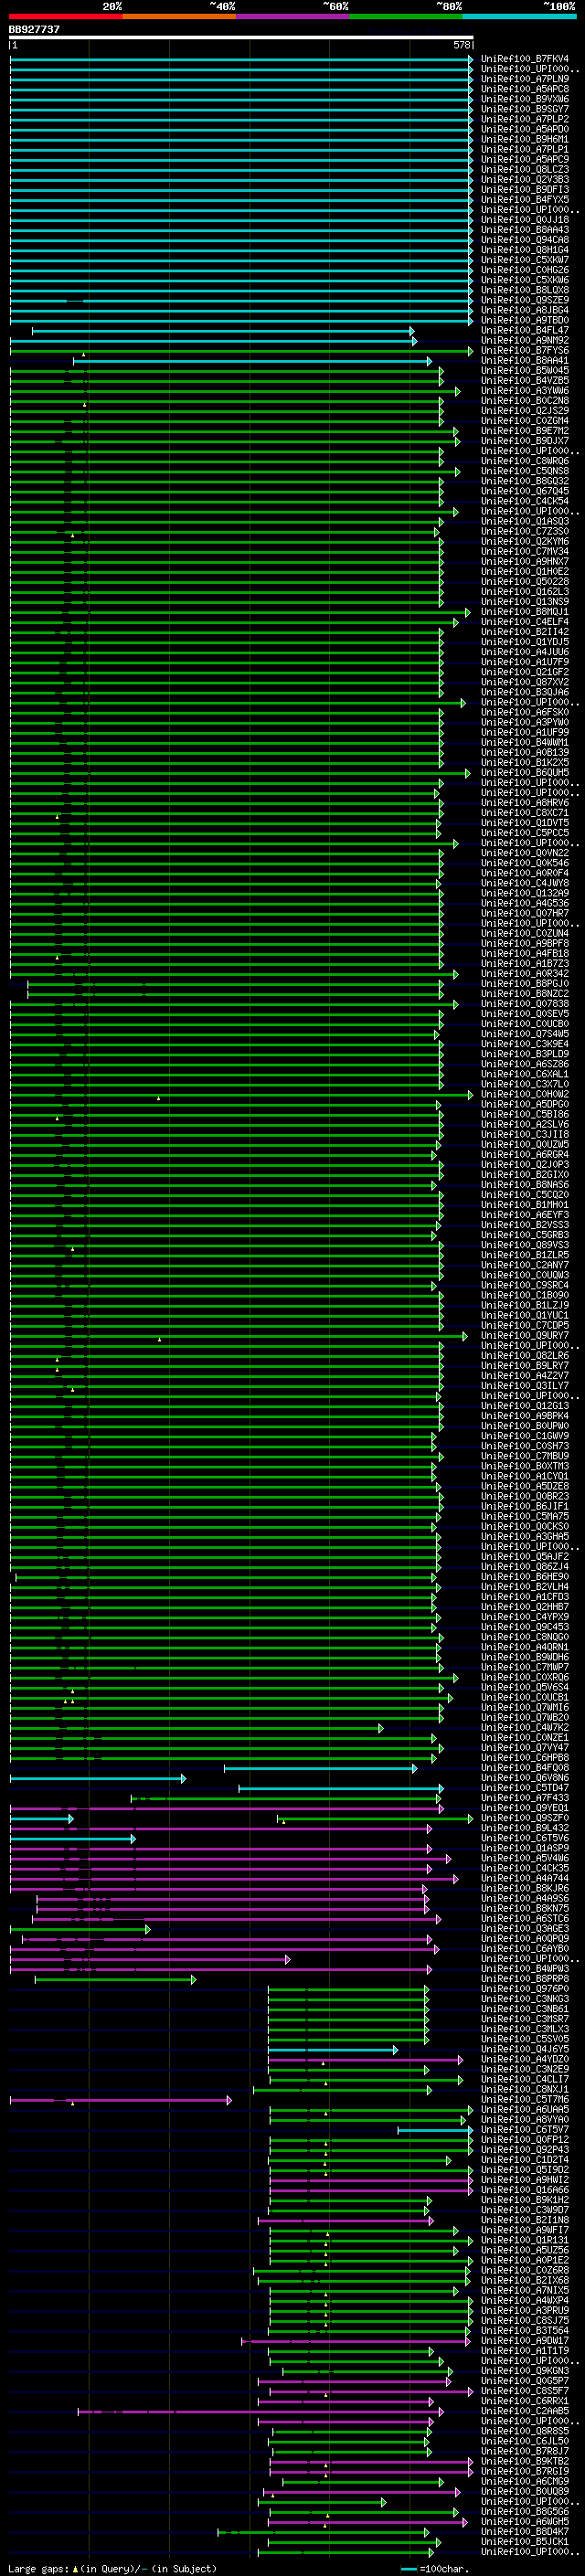This screenshot has height=2576, width=585.
Task: Click the green ~80% identity legend segment
Action: coord(406,16)
